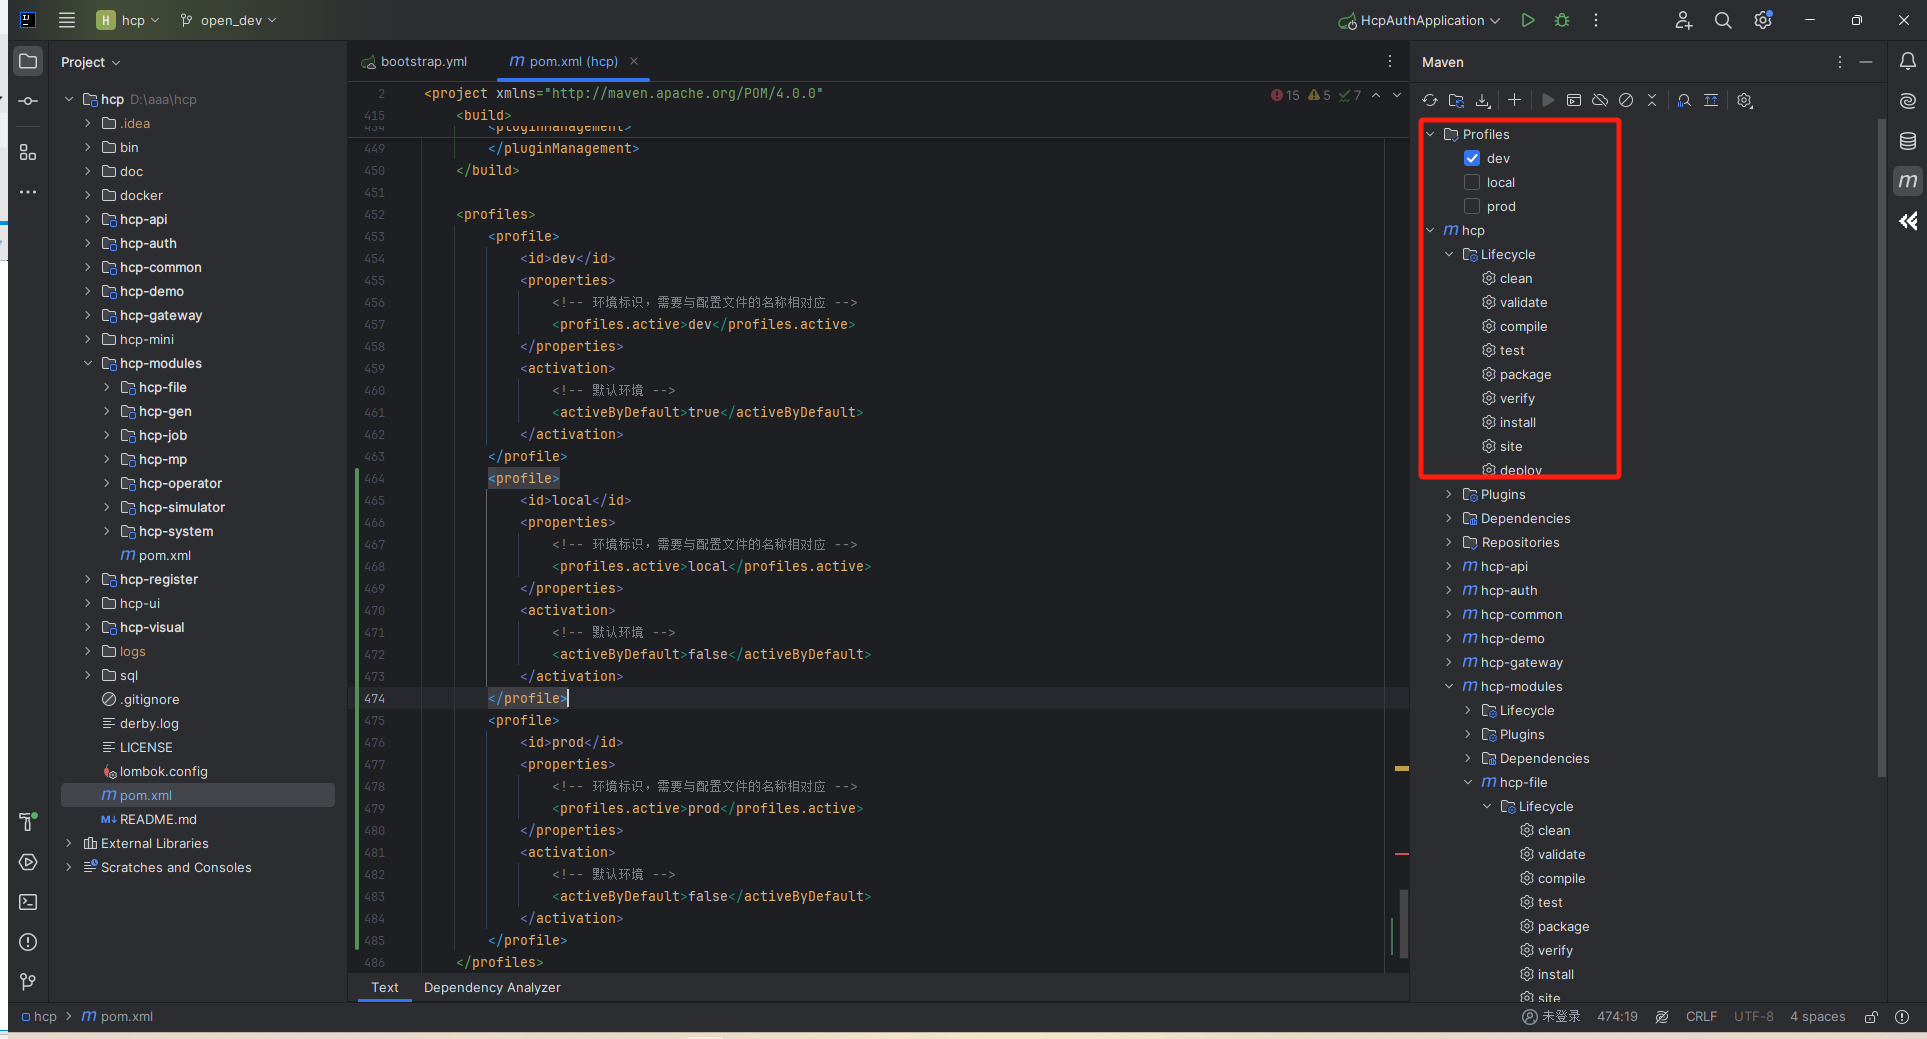
Task: Toggle Maven offline mode icon
Action: point(1600,100)
